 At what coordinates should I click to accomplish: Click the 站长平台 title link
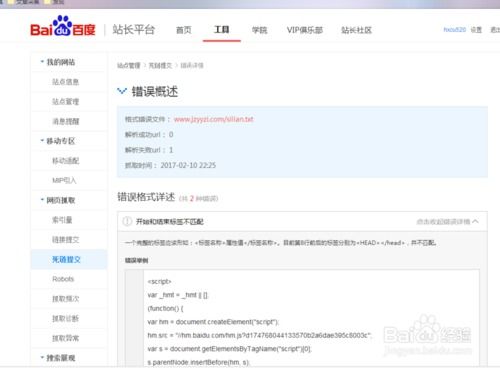[134, 29]
